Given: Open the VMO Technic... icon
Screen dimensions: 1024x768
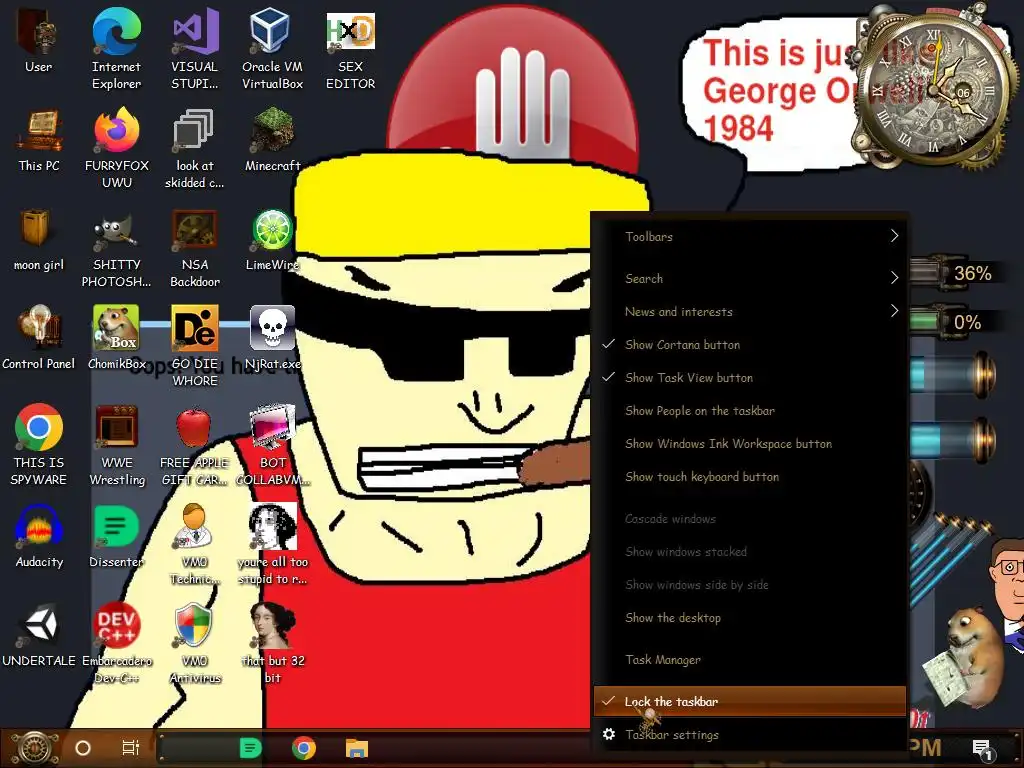Looking at the screenshot, I should (195, 544).
